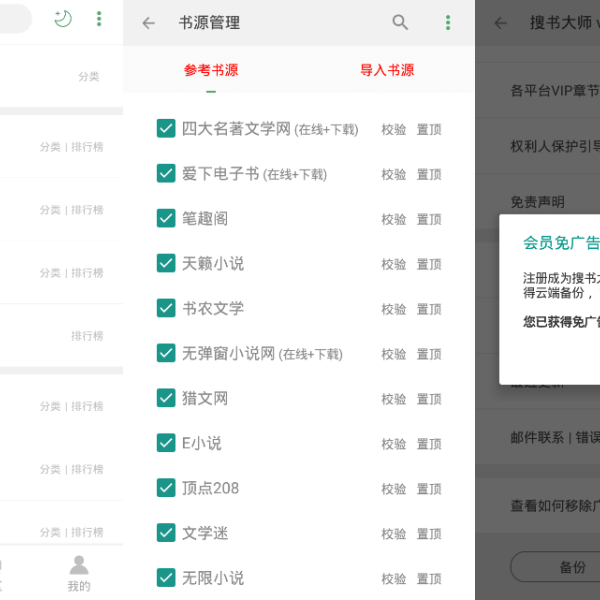Toggle night mode moon icon
Screen dimensions: 600x600
63,19
